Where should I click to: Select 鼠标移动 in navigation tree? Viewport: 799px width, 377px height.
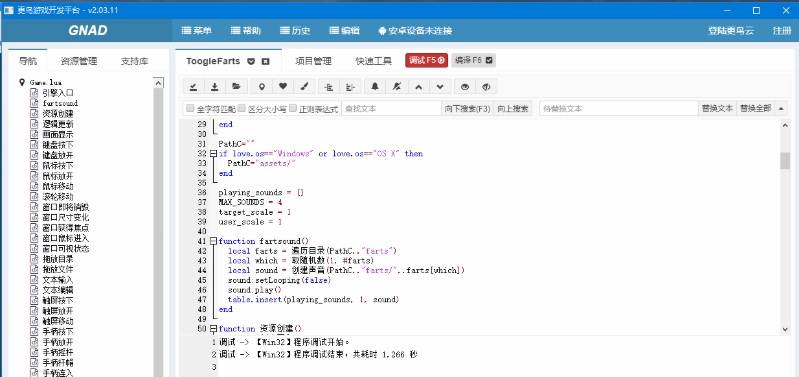click(x=58, y=186)
